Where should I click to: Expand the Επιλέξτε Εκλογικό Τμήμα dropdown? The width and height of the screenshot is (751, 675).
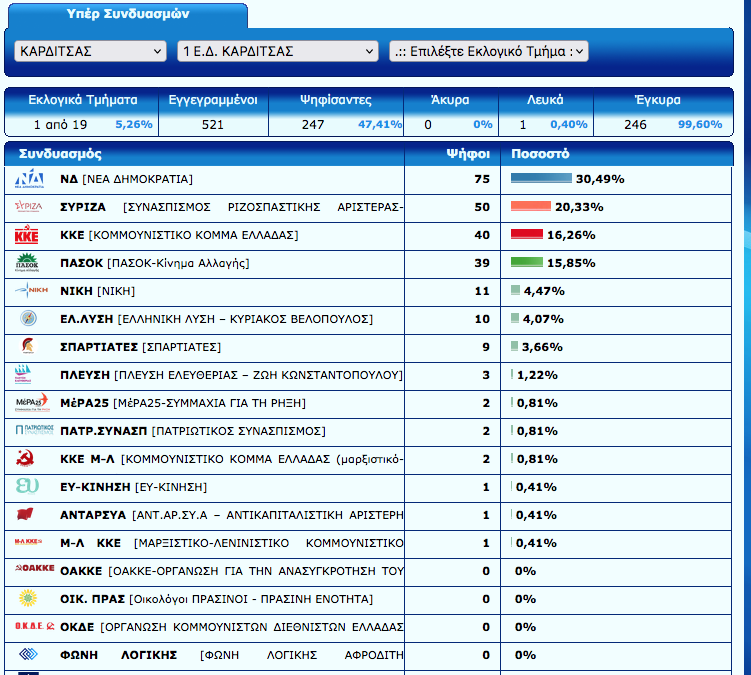coord(488,51)
